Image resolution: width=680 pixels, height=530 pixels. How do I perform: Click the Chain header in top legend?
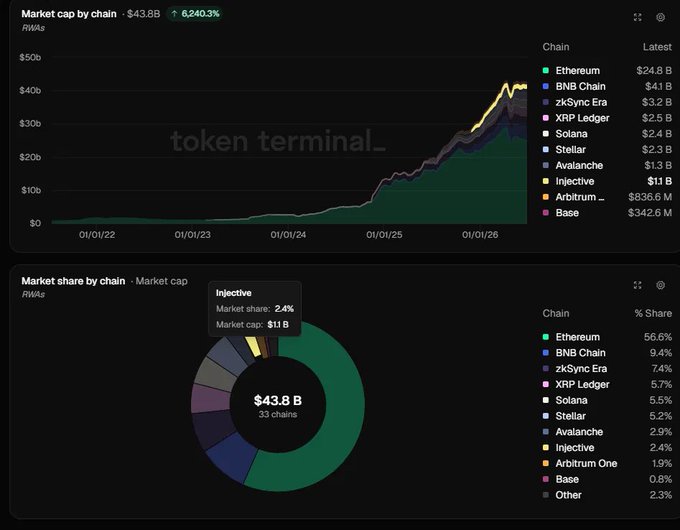point(556,47)
